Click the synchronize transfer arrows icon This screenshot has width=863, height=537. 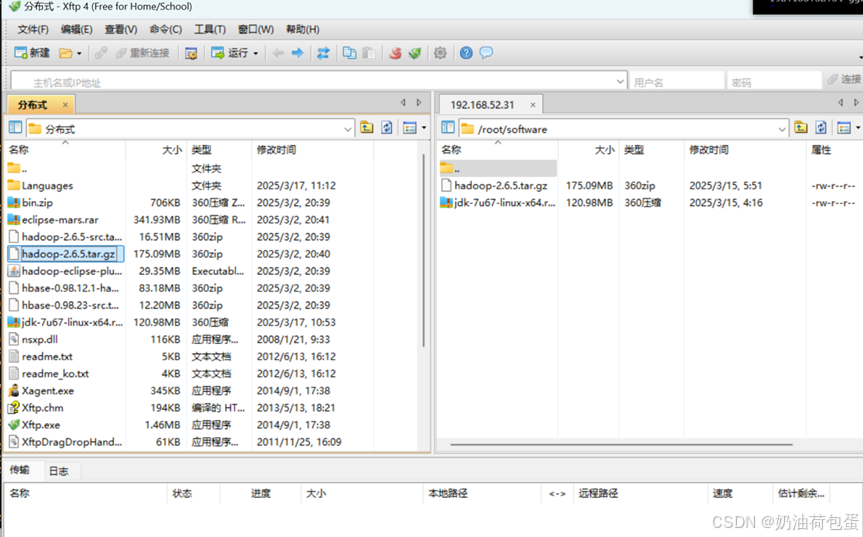tap(323, 53)
